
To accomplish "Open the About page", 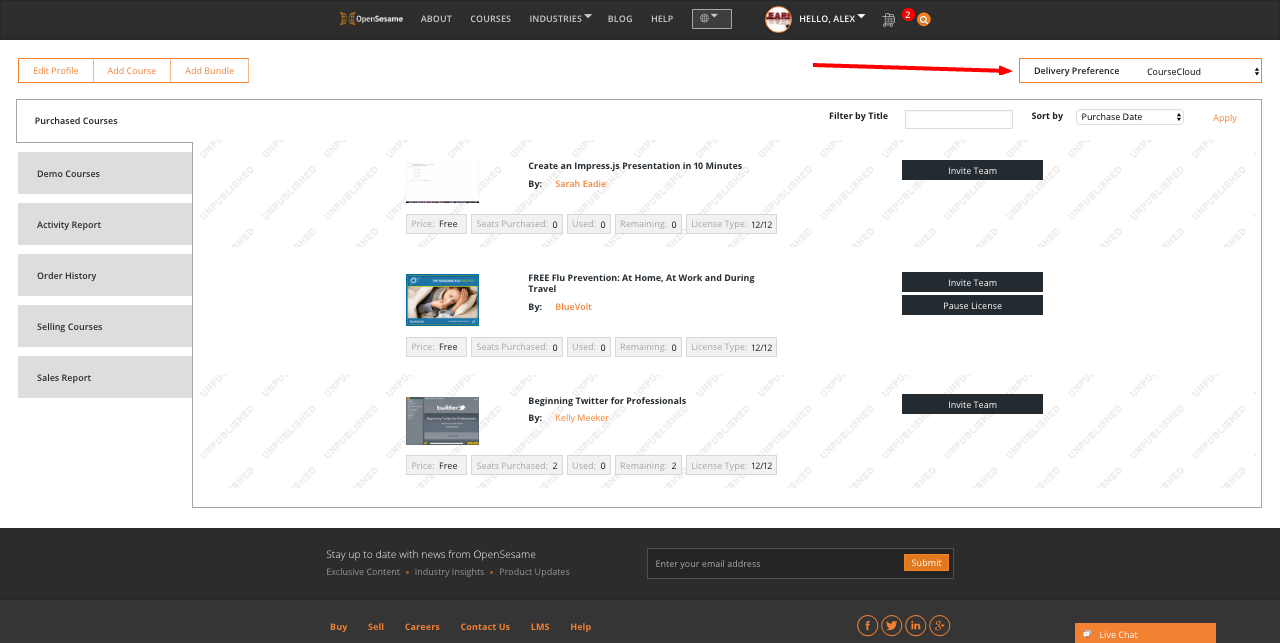I will (x=436, y=19).
